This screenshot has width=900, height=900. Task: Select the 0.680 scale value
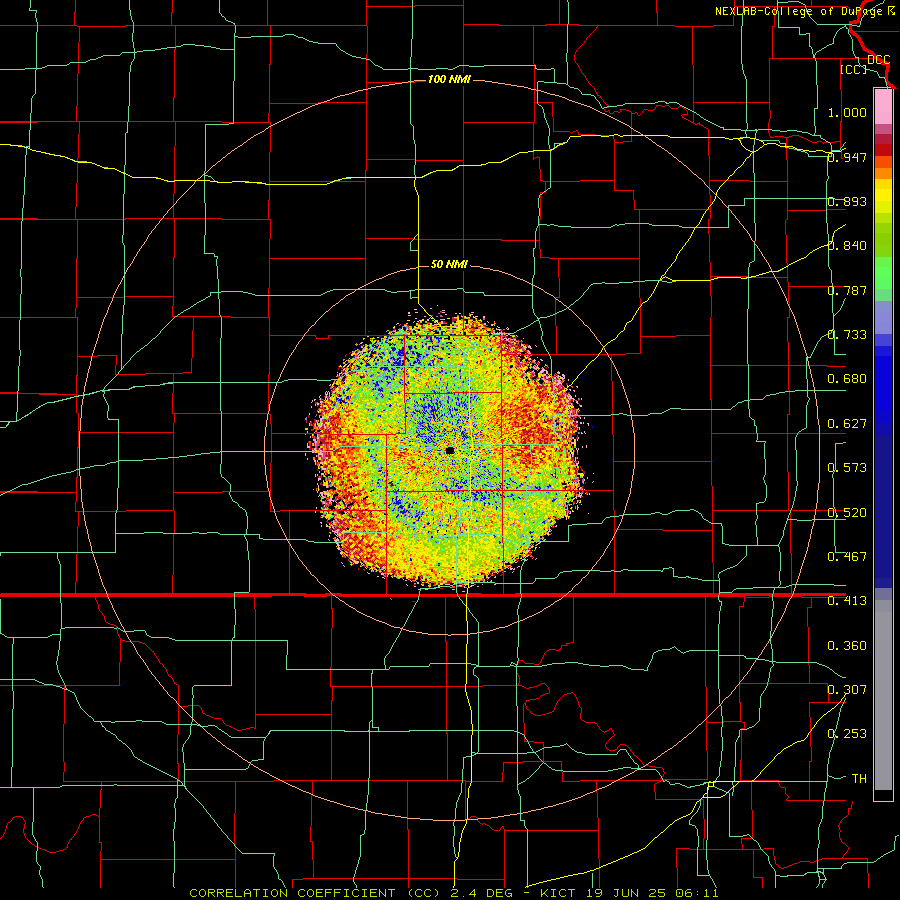[847, 379]
